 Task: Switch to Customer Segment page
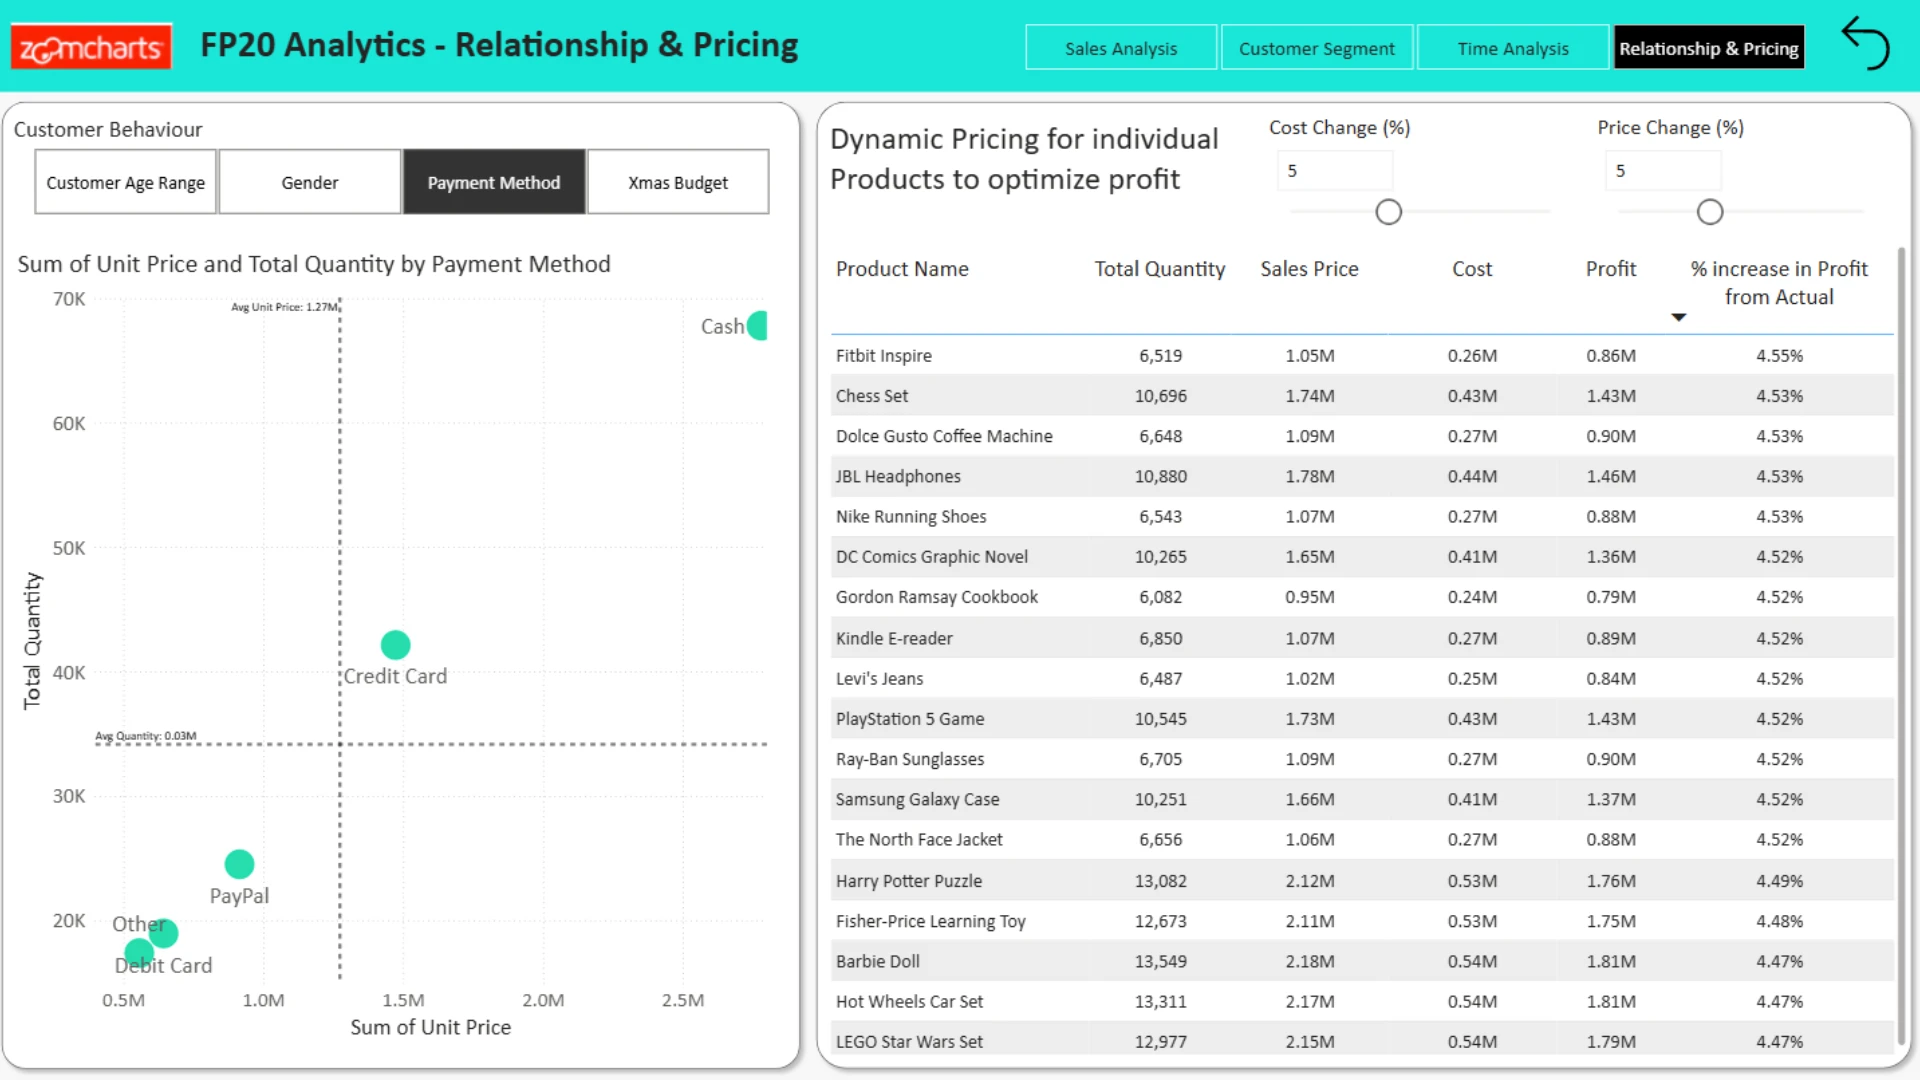pyautogui.click(x=1316, y=48)
